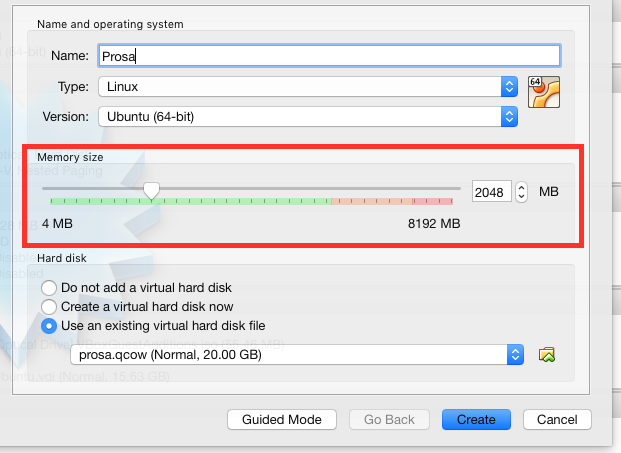Click the Type dropdown blue arrow
621x453 pixels.
point(509,86)
